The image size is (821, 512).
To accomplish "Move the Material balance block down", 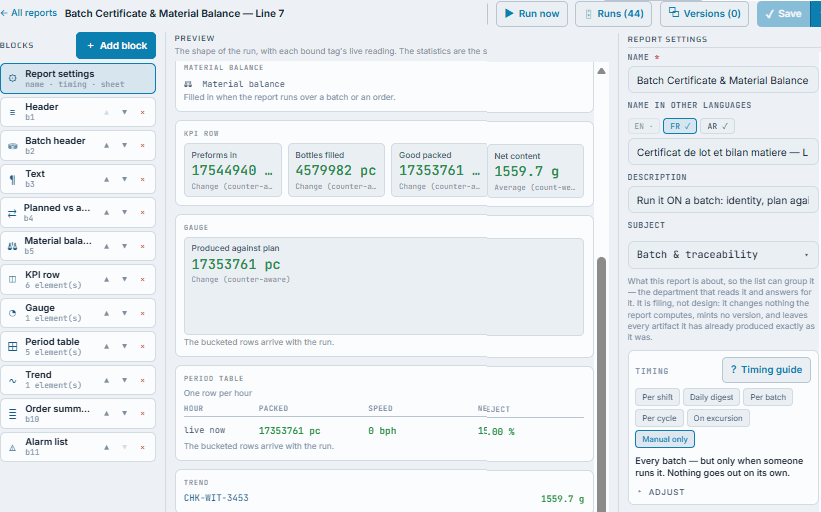I will point(125,246).
